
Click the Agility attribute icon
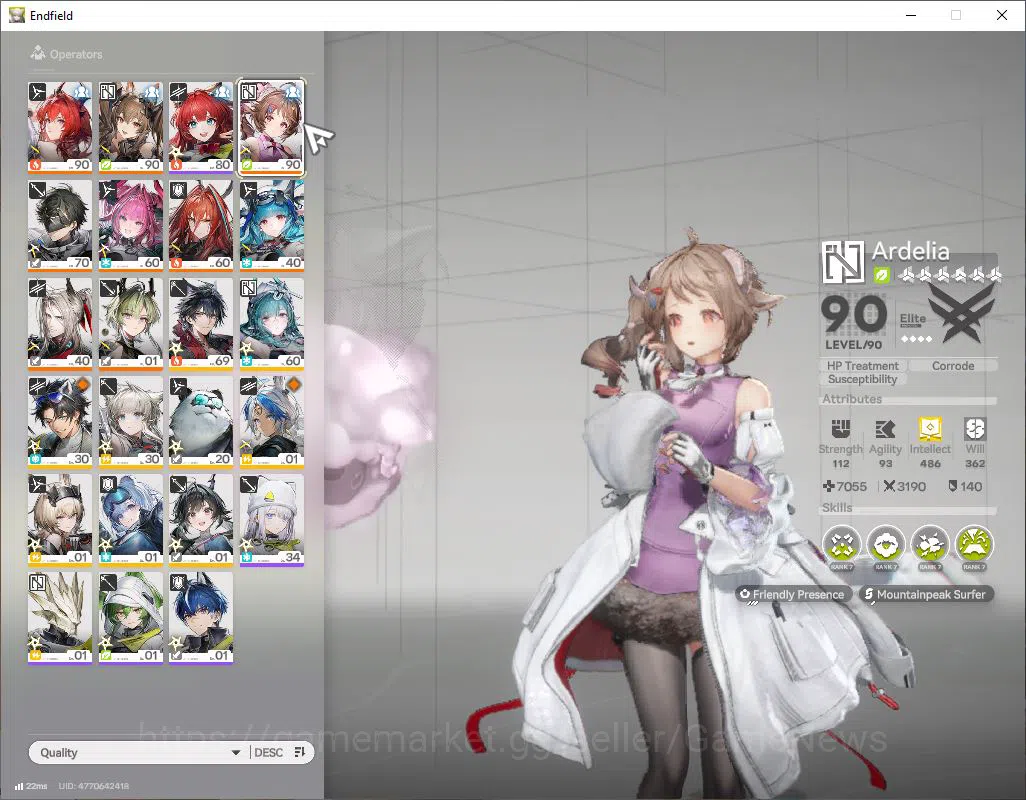coord(885,429)
